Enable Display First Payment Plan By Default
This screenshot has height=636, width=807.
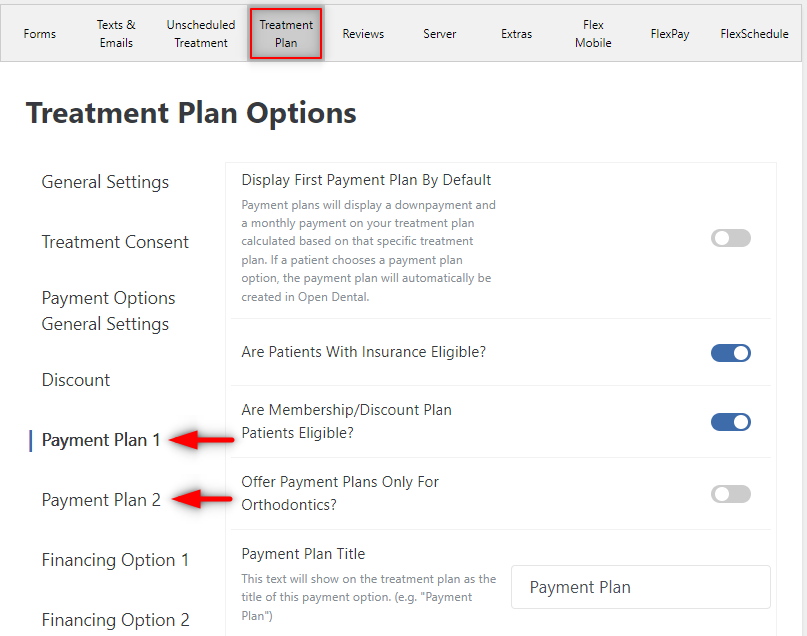click(x=730, y=238)
